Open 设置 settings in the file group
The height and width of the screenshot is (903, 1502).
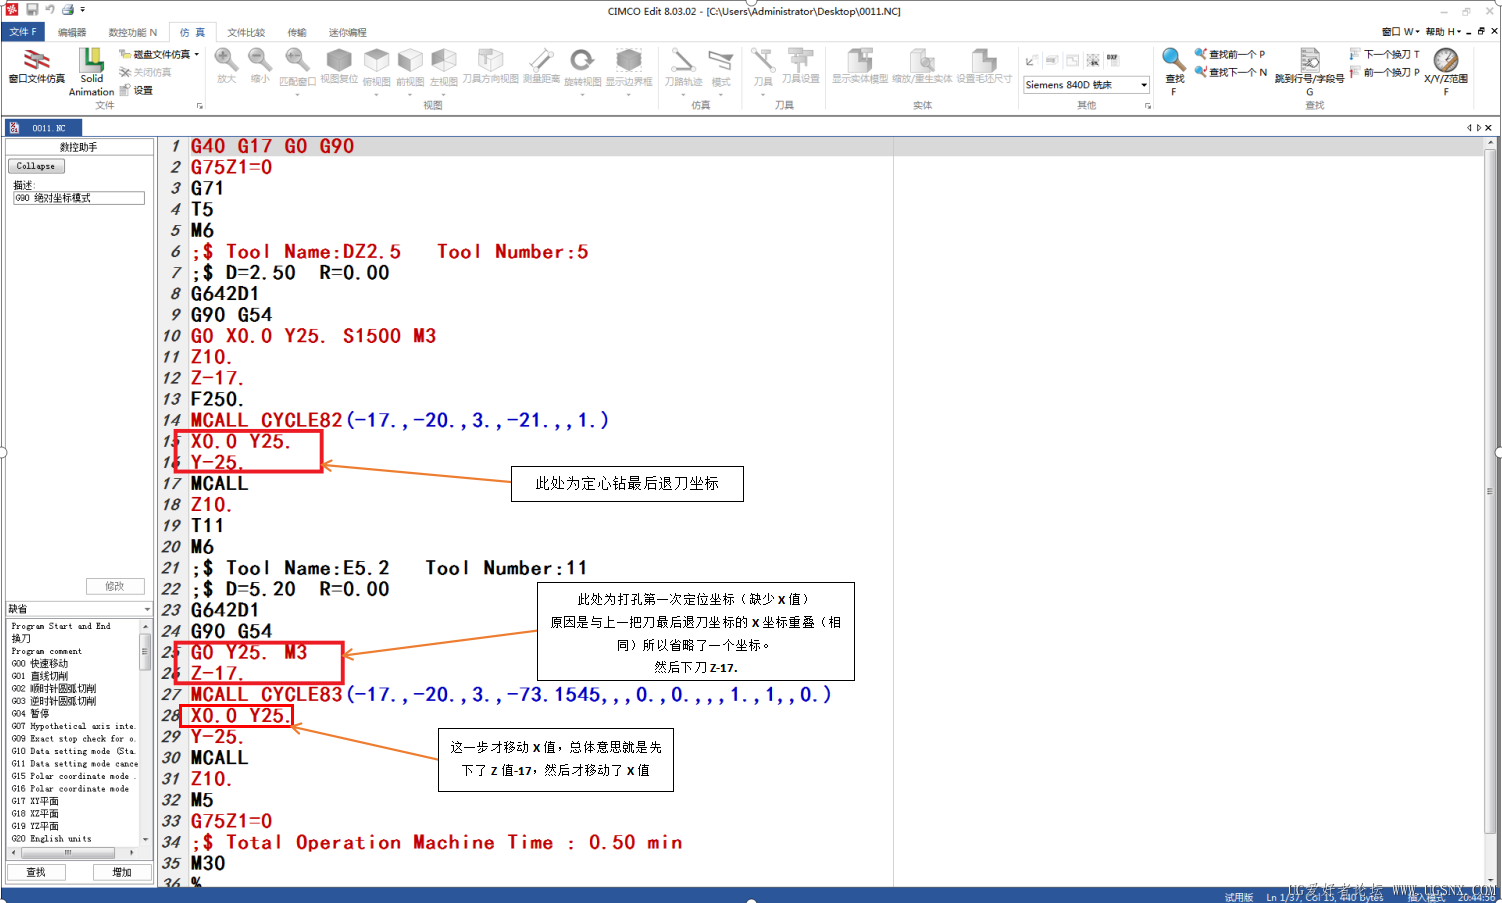coord(136,90)
